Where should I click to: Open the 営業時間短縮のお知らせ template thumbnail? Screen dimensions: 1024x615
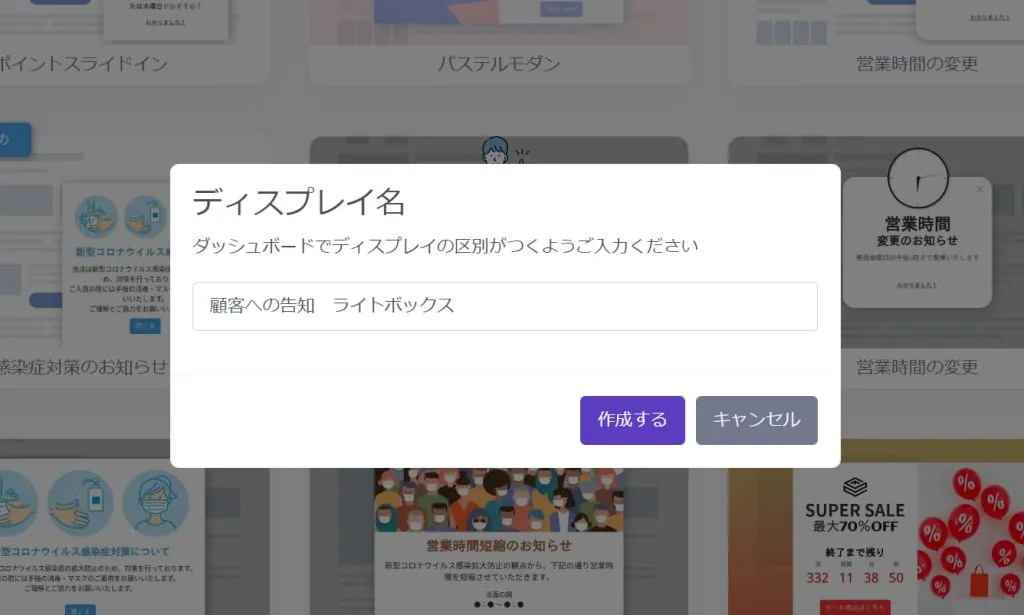(498, 541)
